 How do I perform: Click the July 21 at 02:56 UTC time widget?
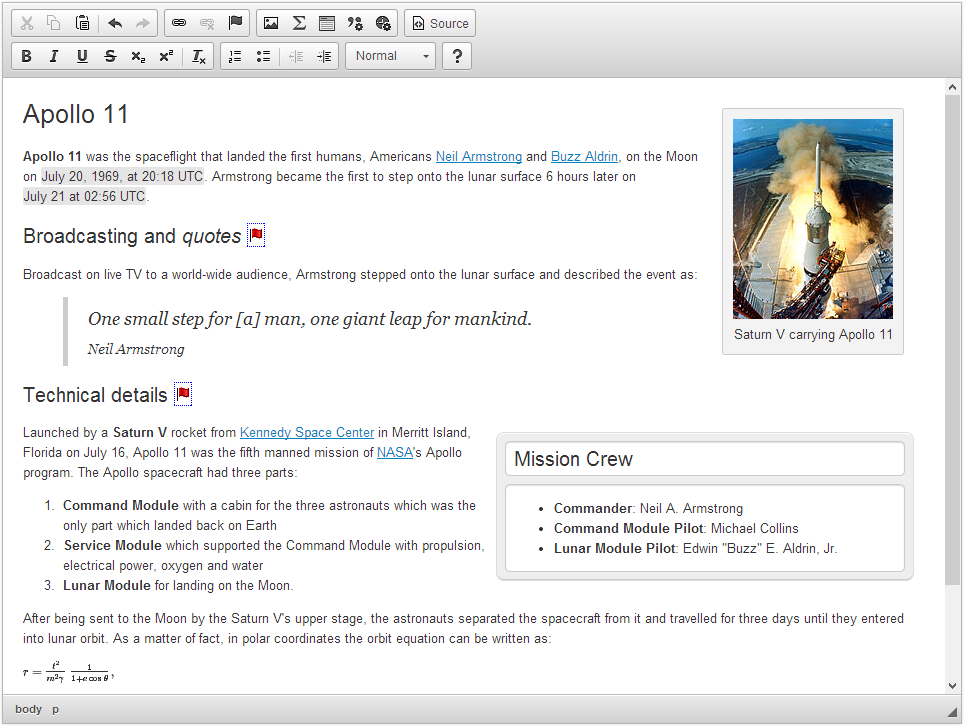[84, 196]
